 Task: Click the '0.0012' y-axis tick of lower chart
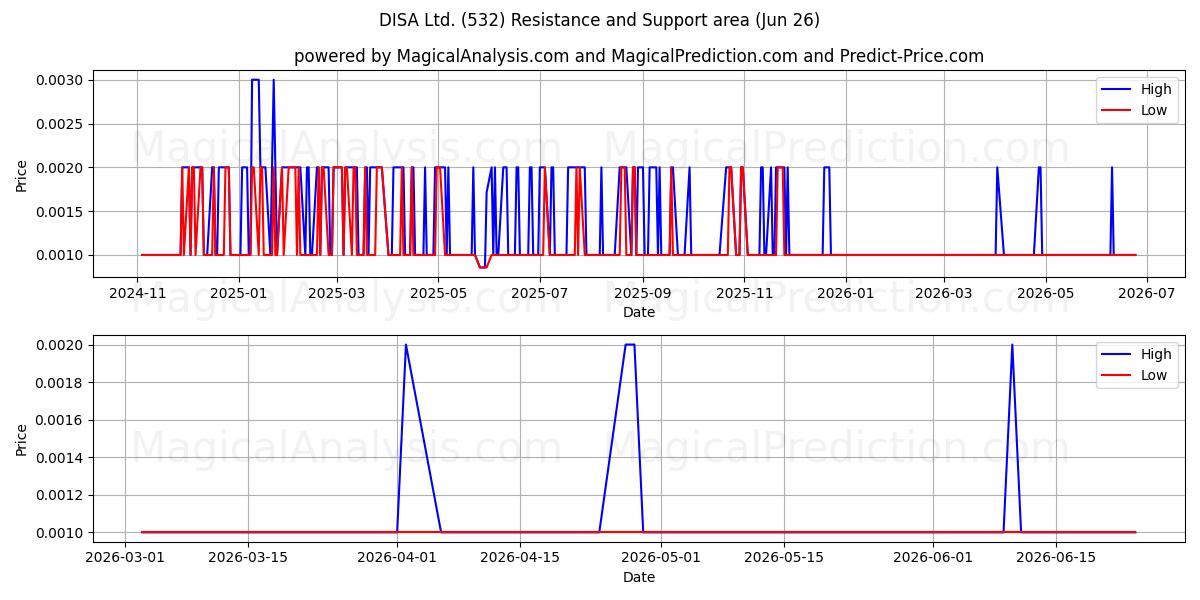click(x=61, y=495)
